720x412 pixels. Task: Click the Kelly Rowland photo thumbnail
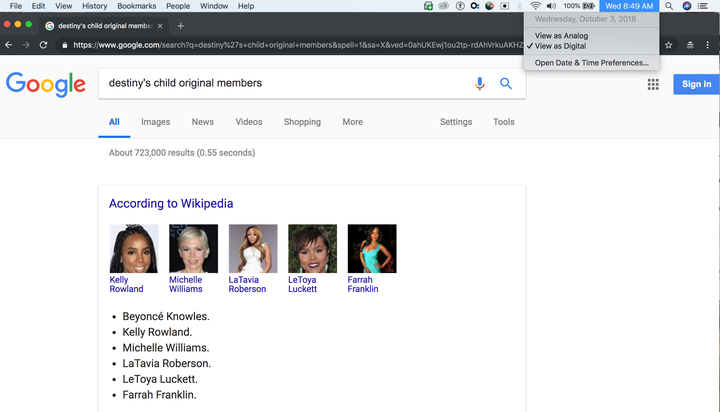click(x=134, y=248)
